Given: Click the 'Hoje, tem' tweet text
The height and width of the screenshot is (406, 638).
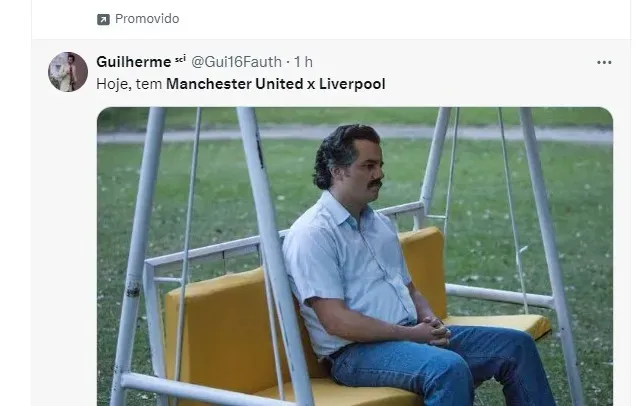Looking at the screenshot, I should coord(129,84).
